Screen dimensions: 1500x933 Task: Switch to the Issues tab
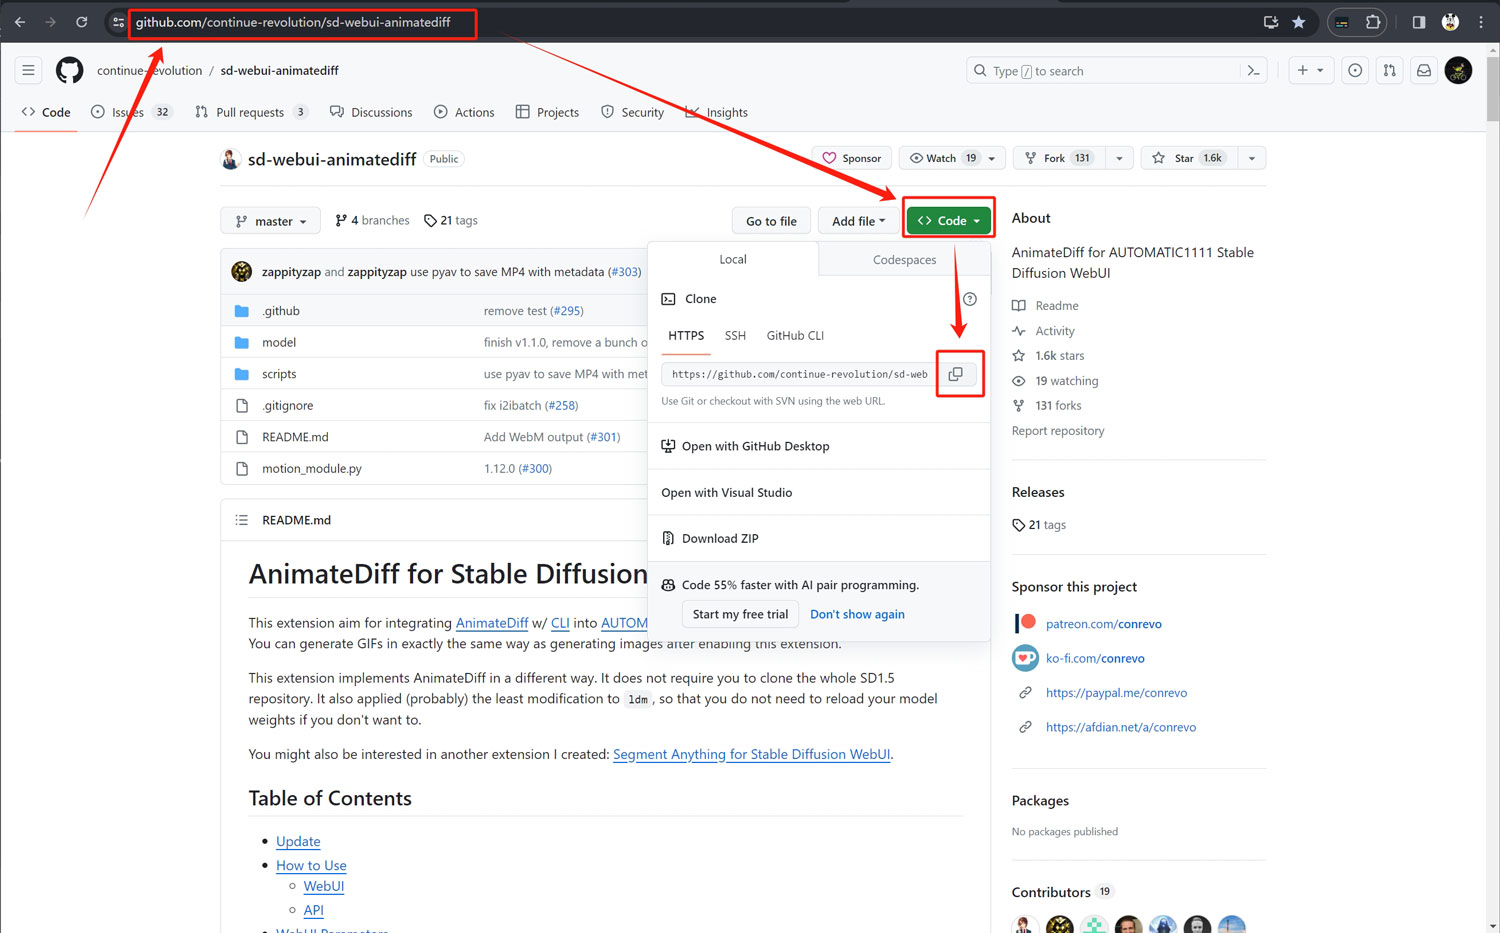click(x=131, y=112)
